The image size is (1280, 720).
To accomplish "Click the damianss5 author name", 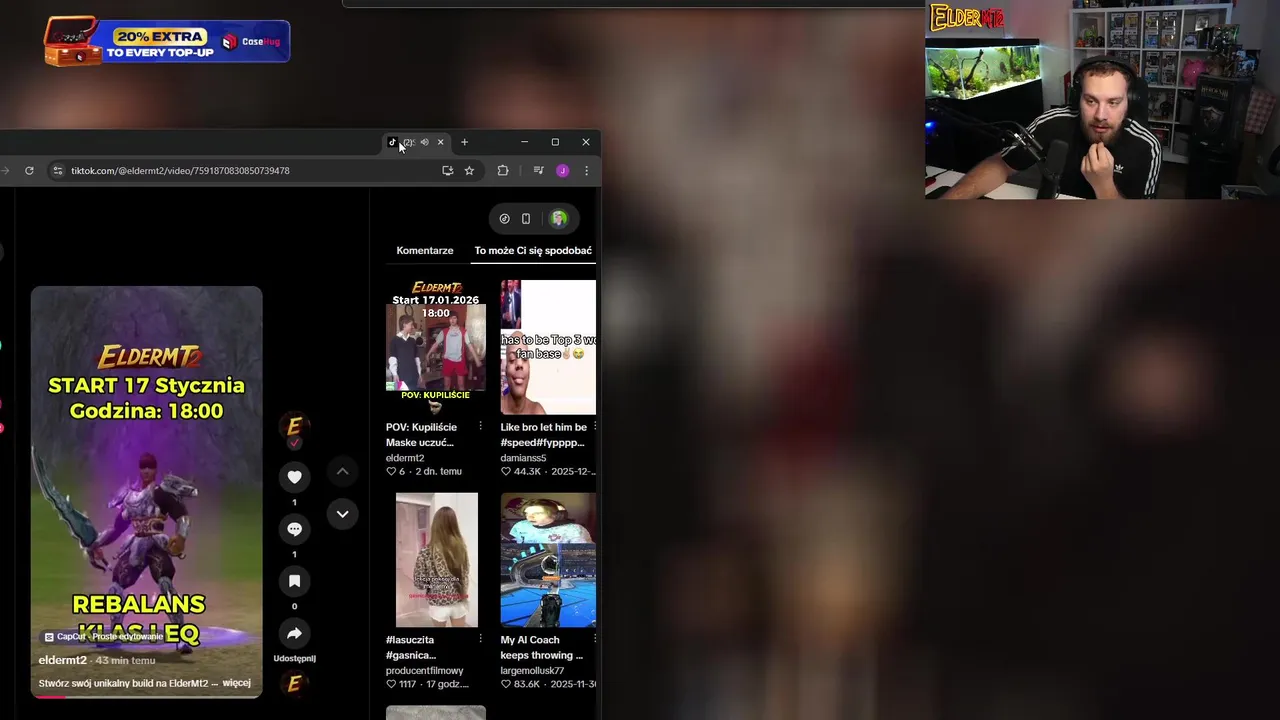I will point(524,458).
